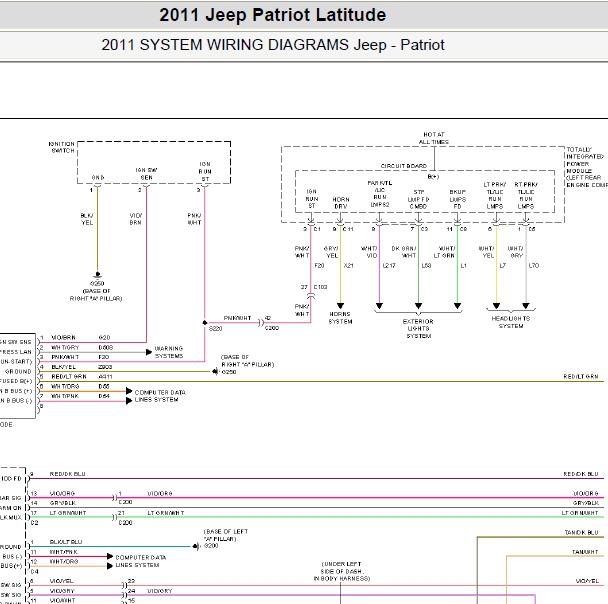Click circuit code 'L53'
This screenshot has height=604, width=608.
point(427,266)
